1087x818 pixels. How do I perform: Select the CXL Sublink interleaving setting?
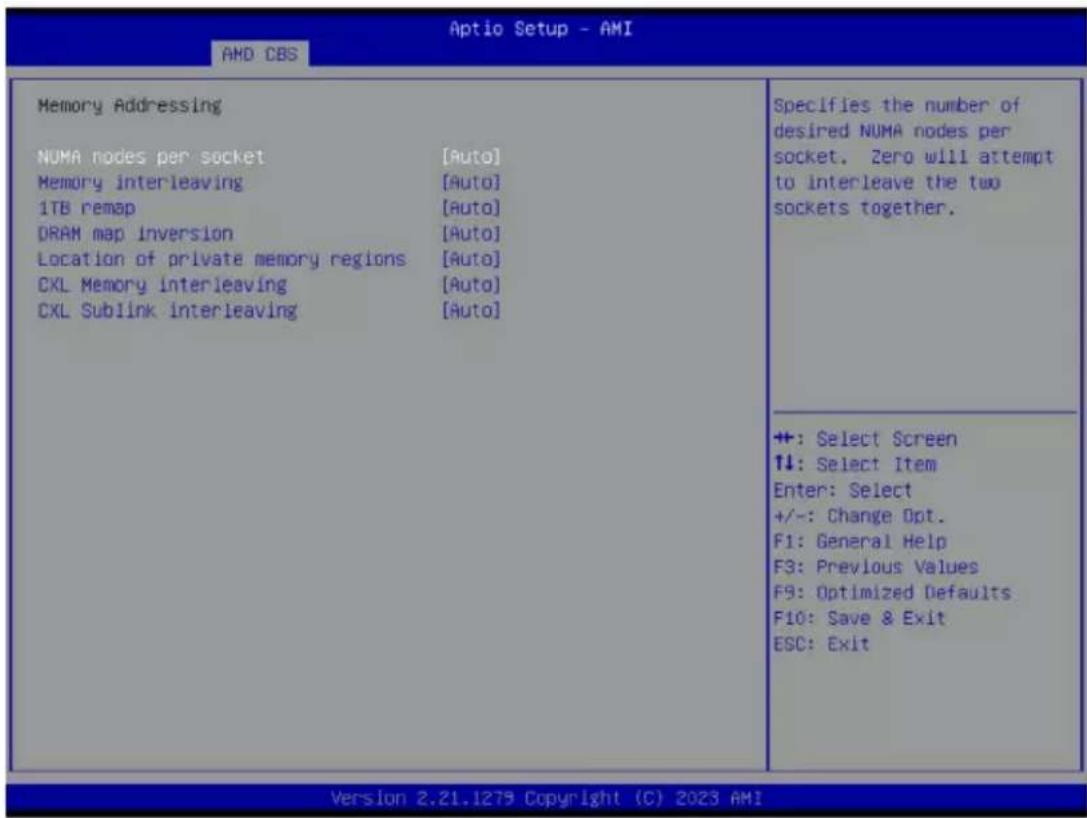tap(168, 311)
